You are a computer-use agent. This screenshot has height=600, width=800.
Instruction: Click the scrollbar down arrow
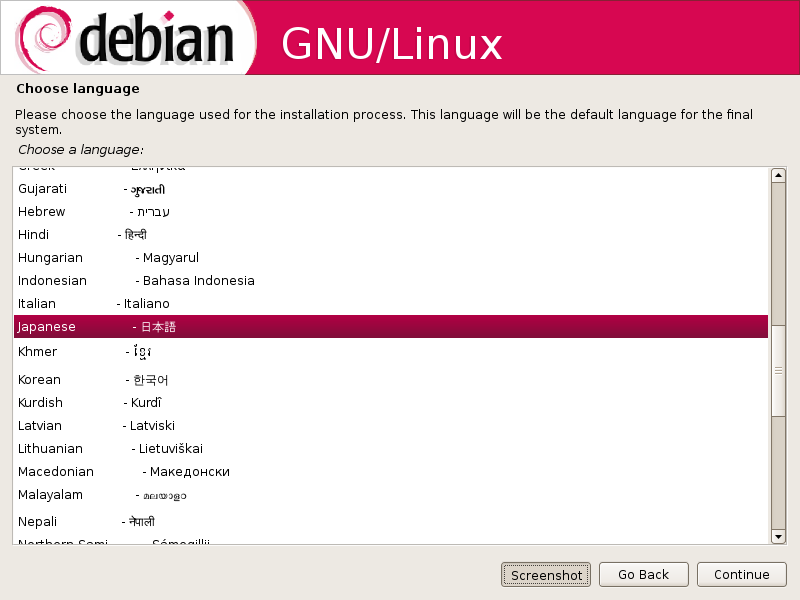[778, 536]
